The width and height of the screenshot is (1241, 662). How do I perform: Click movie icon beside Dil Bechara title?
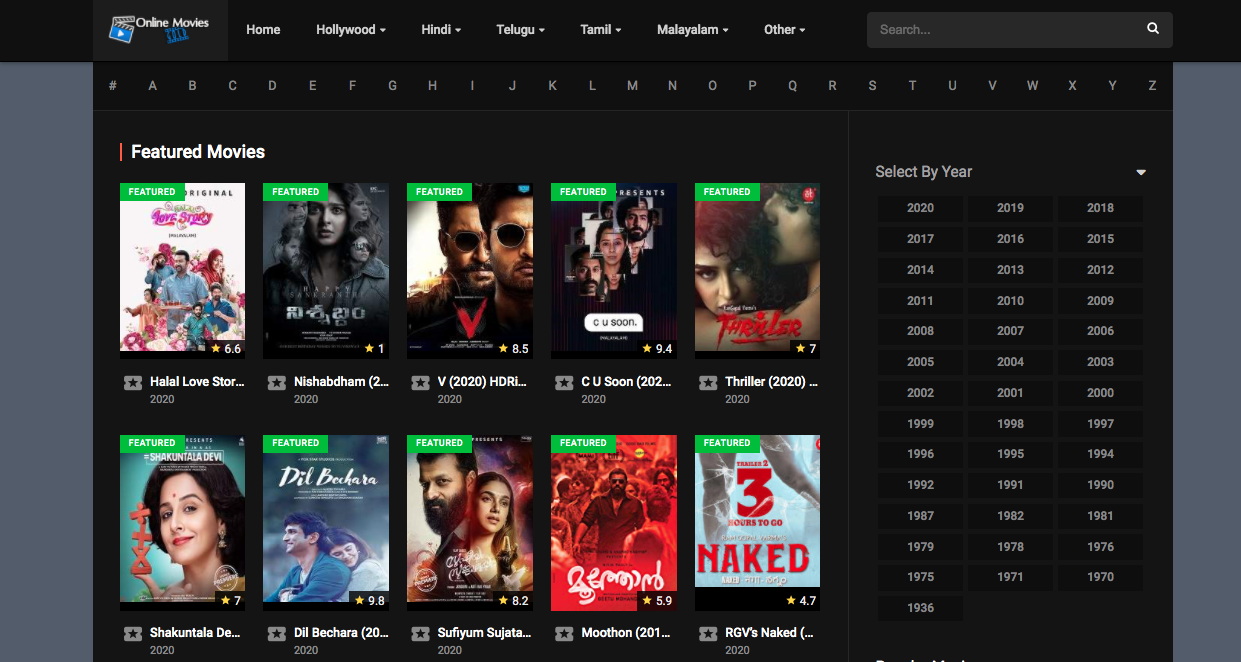click(277, 633)
